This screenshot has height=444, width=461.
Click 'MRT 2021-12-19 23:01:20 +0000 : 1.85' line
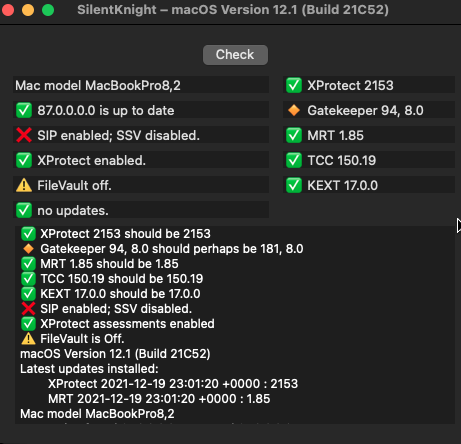(x=159, y=399)
